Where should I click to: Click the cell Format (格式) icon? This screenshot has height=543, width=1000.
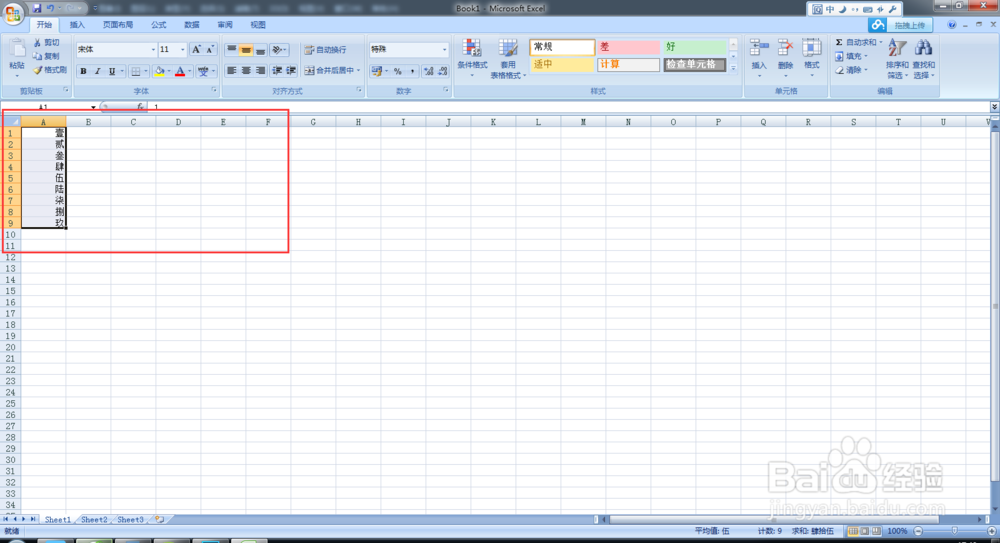pyautogui.click(x=811, y=49)
